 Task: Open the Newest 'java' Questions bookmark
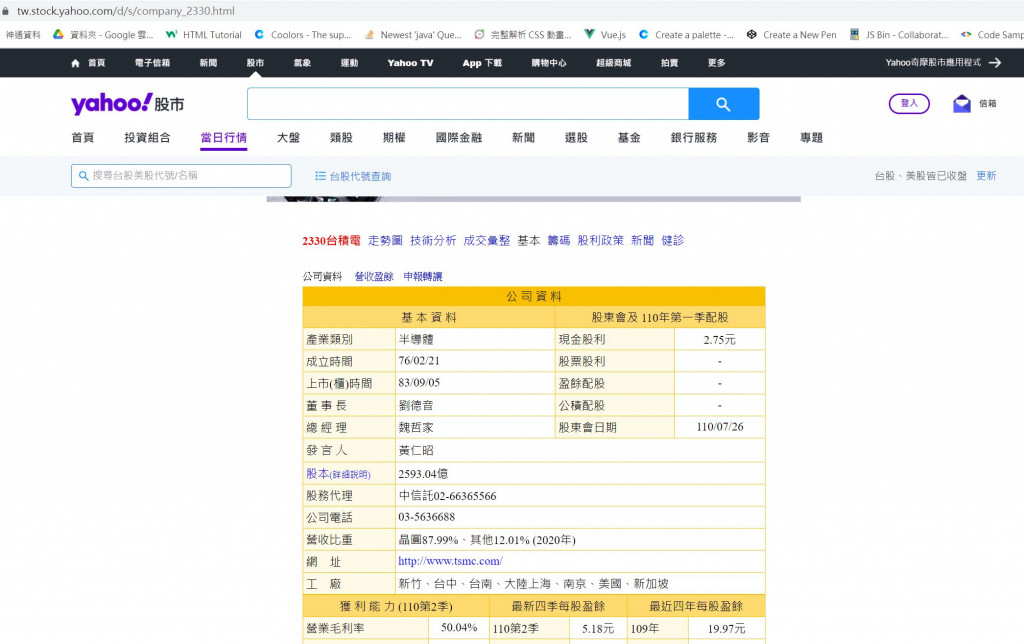pos(413,35)
